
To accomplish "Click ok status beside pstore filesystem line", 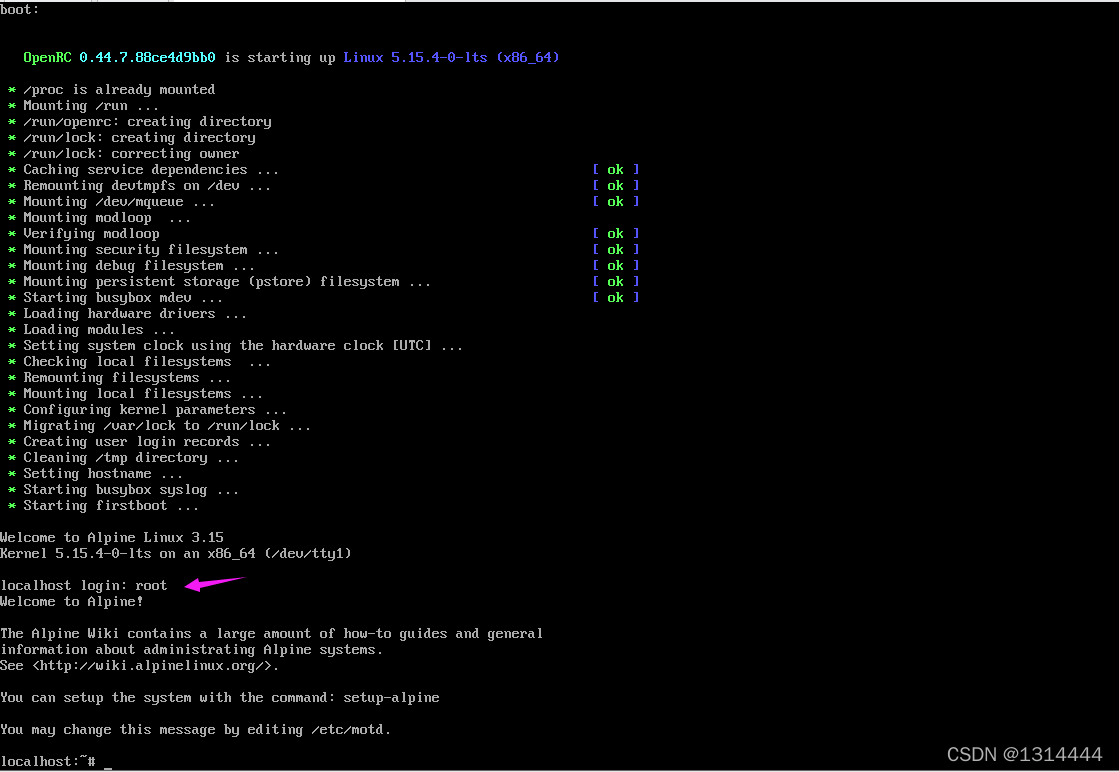I will 615,282.
